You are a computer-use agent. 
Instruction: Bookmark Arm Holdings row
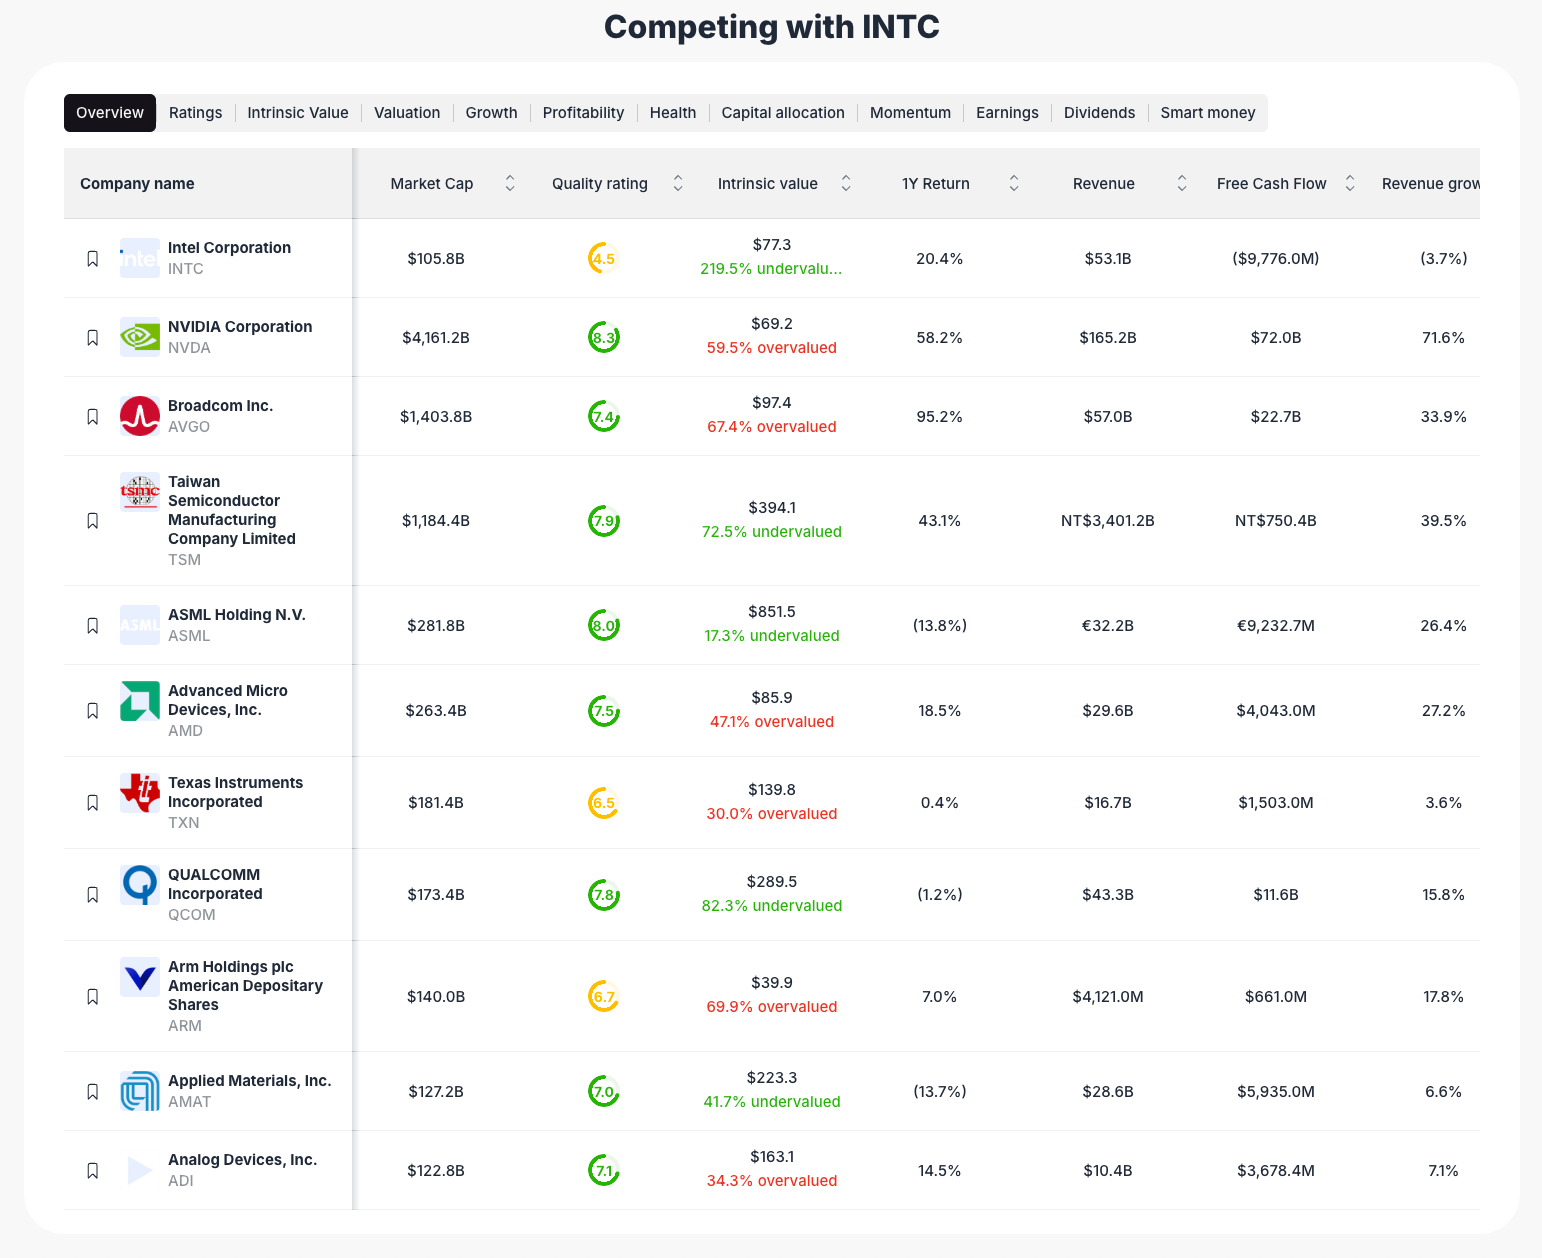[x=93, y=996]
